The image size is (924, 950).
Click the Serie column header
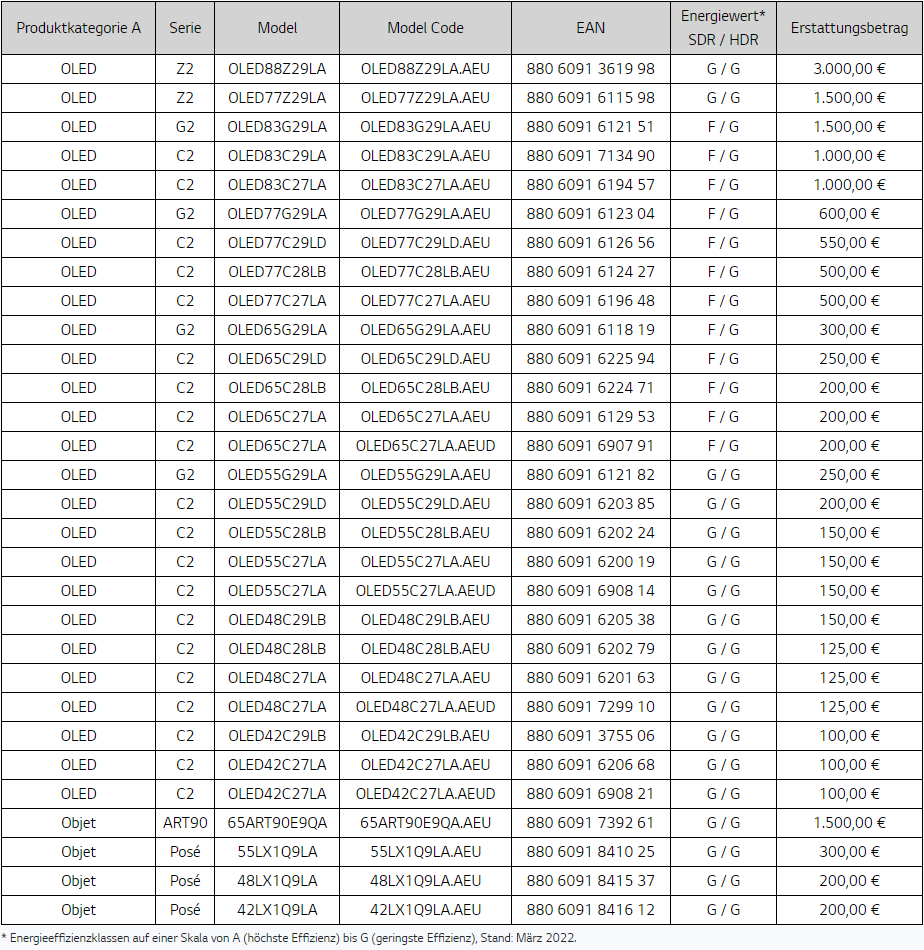tap(185, 28)
